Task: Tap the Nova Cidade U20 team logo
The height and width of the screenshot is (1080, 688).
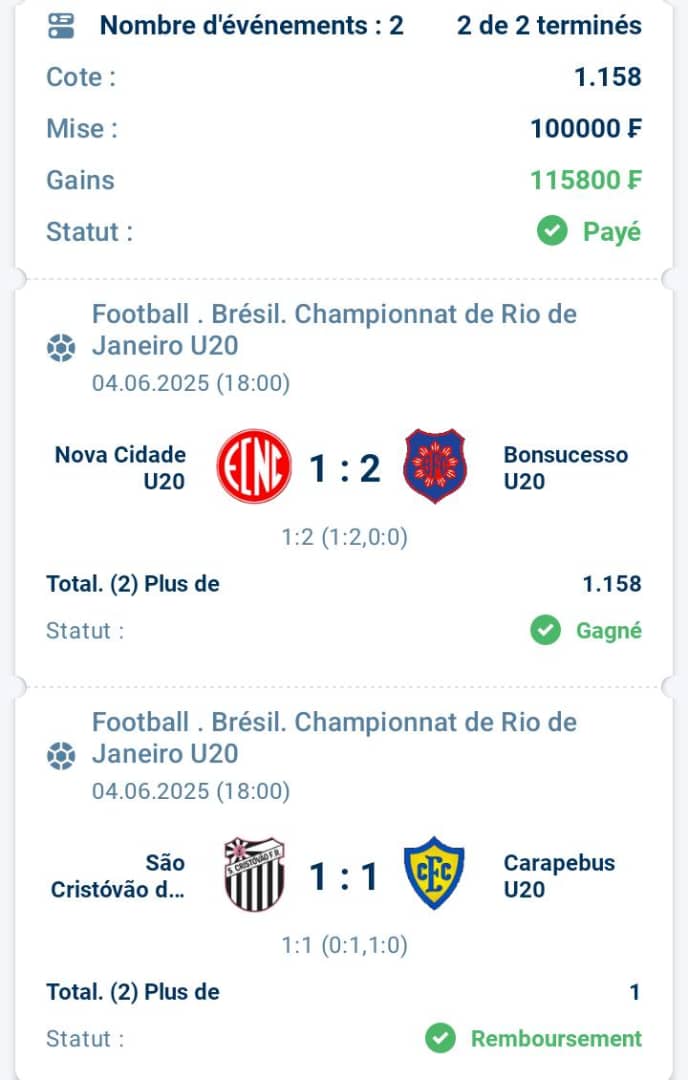Action: click(254, 466)
